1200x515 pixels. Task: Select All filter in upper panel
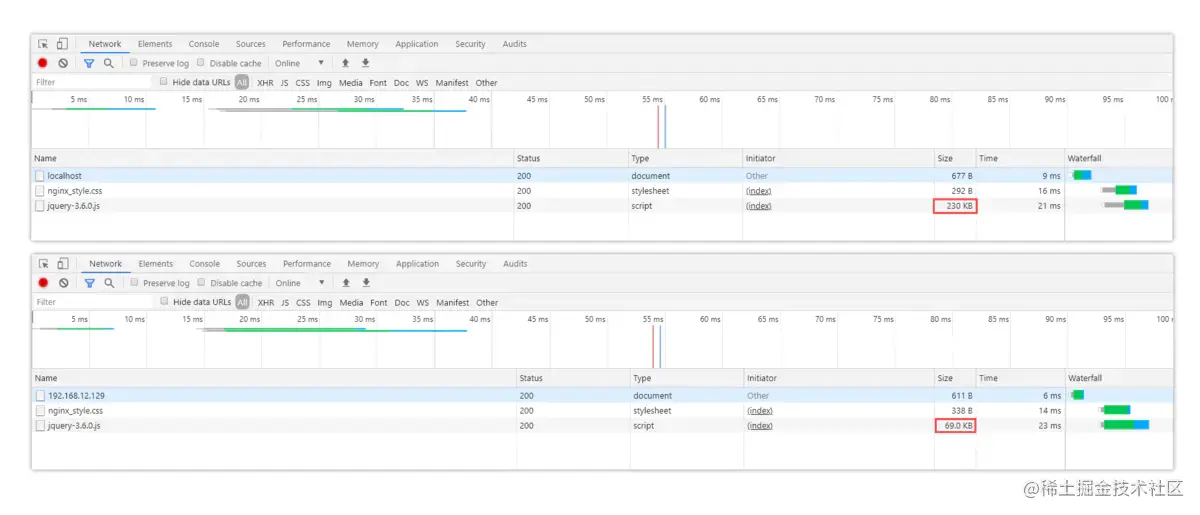point(242,83)
